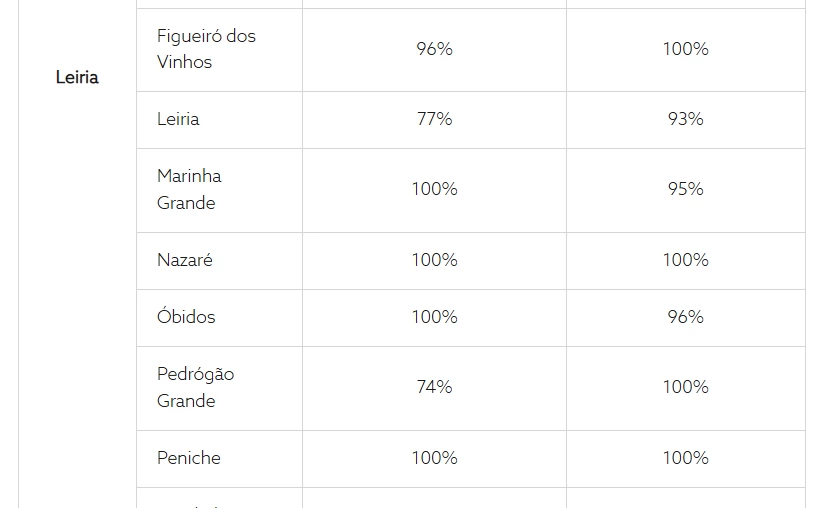823x508 pixels.
Task: Click first 100% value in Nazaré row
Action: point(434,260)
